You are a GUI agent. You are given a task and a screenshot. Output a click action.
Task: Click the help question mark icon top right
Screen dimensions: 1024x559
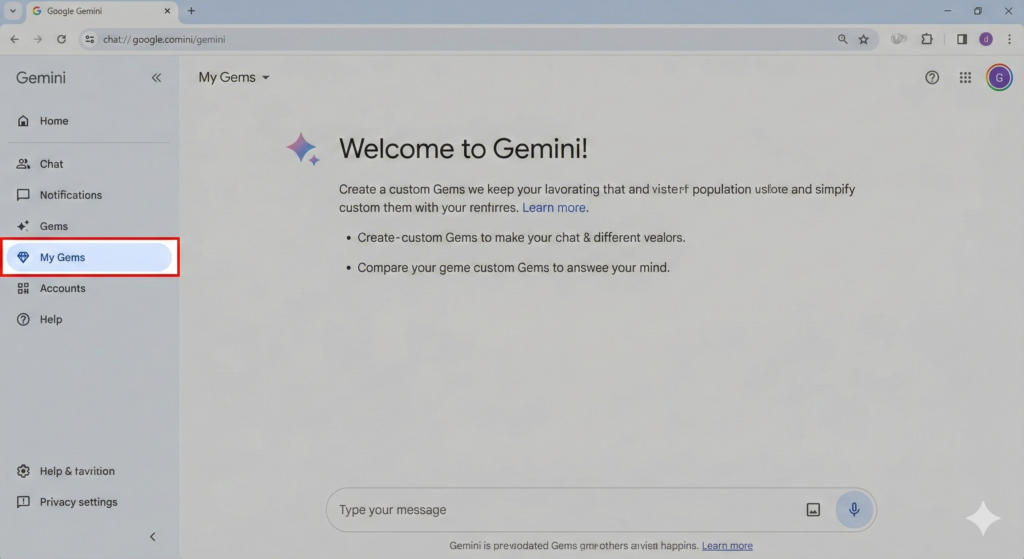[x=932, y=78]
